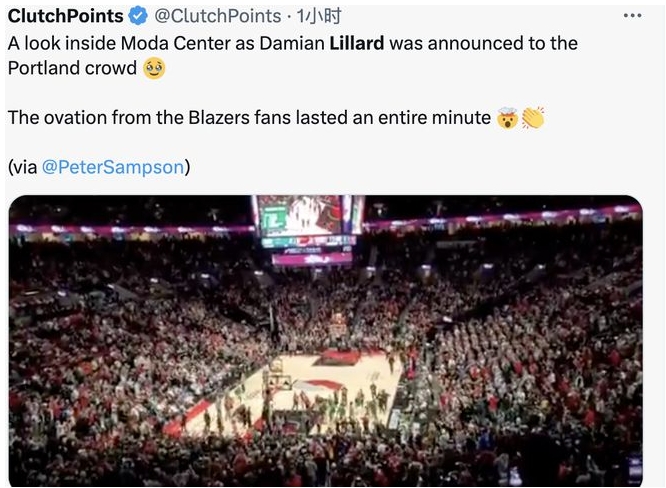Click the exploding head emoji
The height and width of the screenshot is (488, 666).
(508, 118)
